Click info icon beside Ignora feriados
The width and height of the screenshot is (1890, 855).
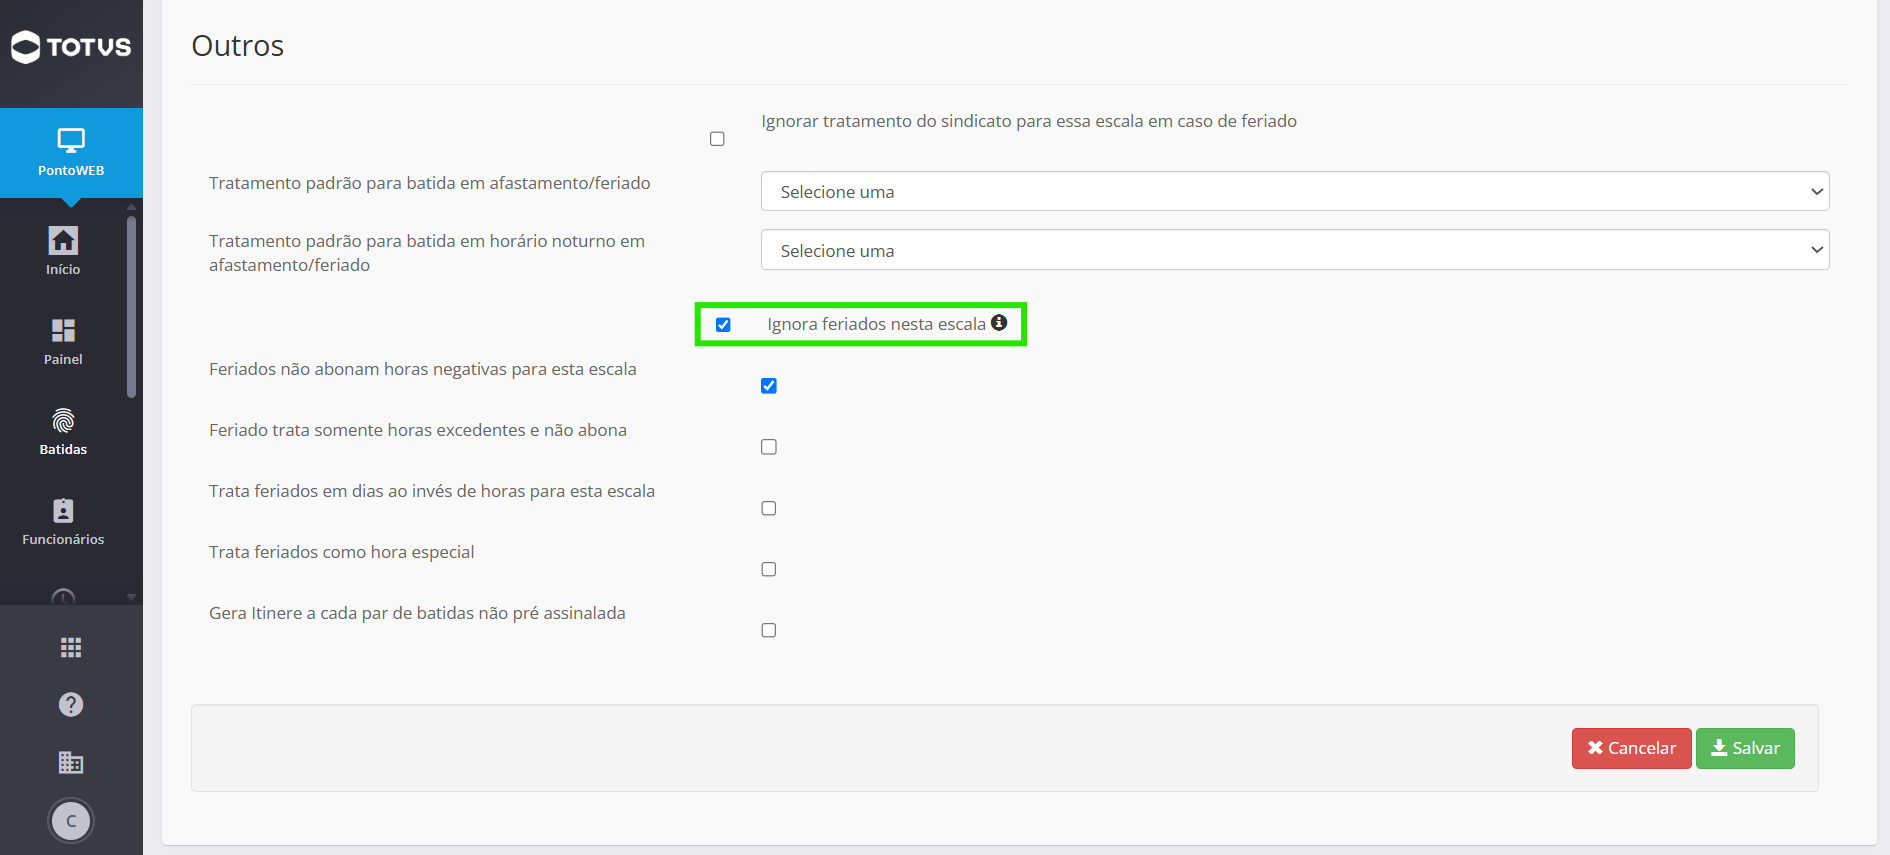[999, 322]
